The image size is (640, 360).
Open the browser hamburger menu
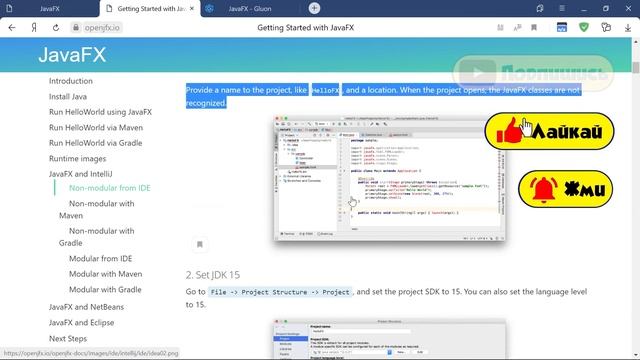(562, 8)
